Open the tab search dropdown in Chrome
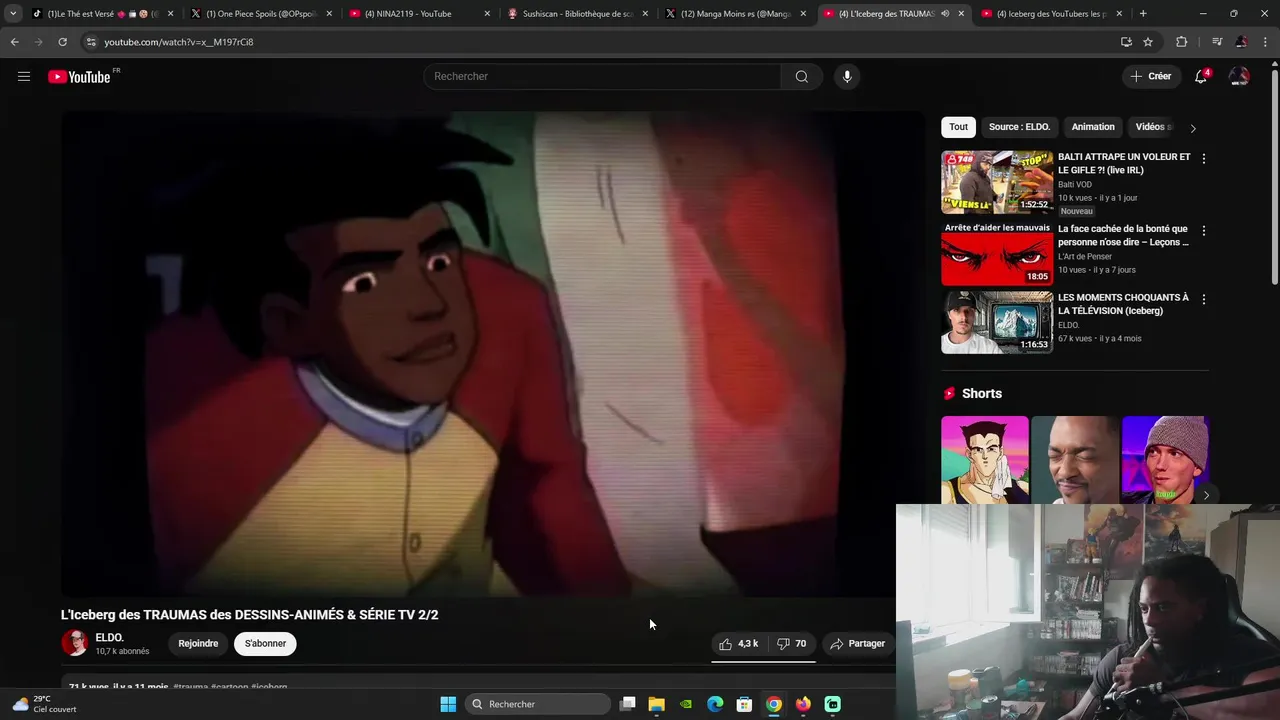Image resolution: width=1280 pixels, height=720 pixels. pyautogui.click(x=13, y=14)
